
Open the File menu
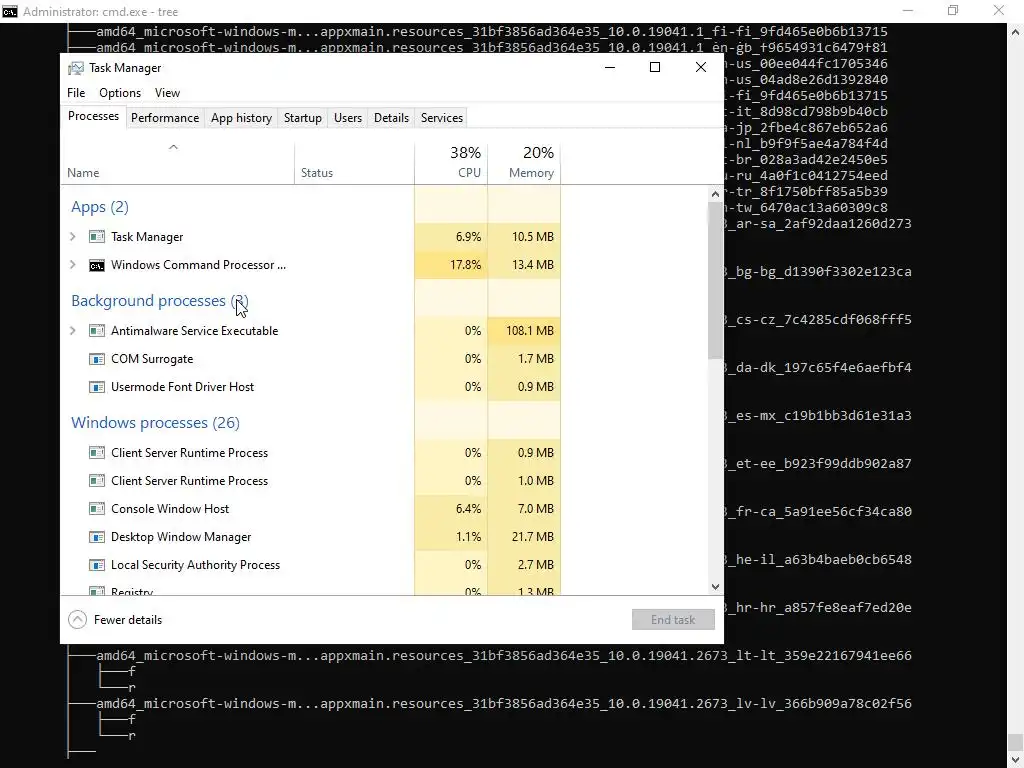[x=76, y=93]
